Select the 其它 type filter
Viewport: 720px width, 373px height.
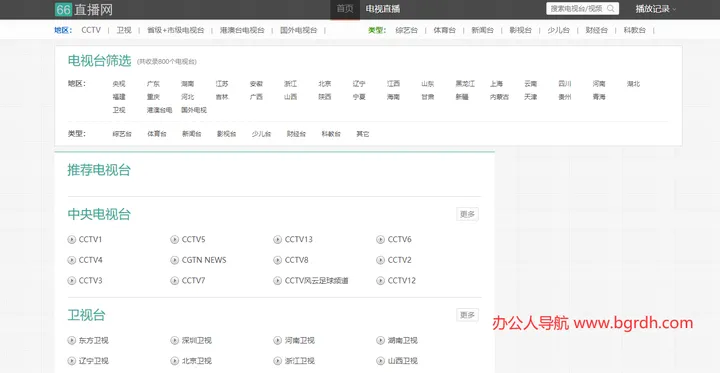coord(363,134)
